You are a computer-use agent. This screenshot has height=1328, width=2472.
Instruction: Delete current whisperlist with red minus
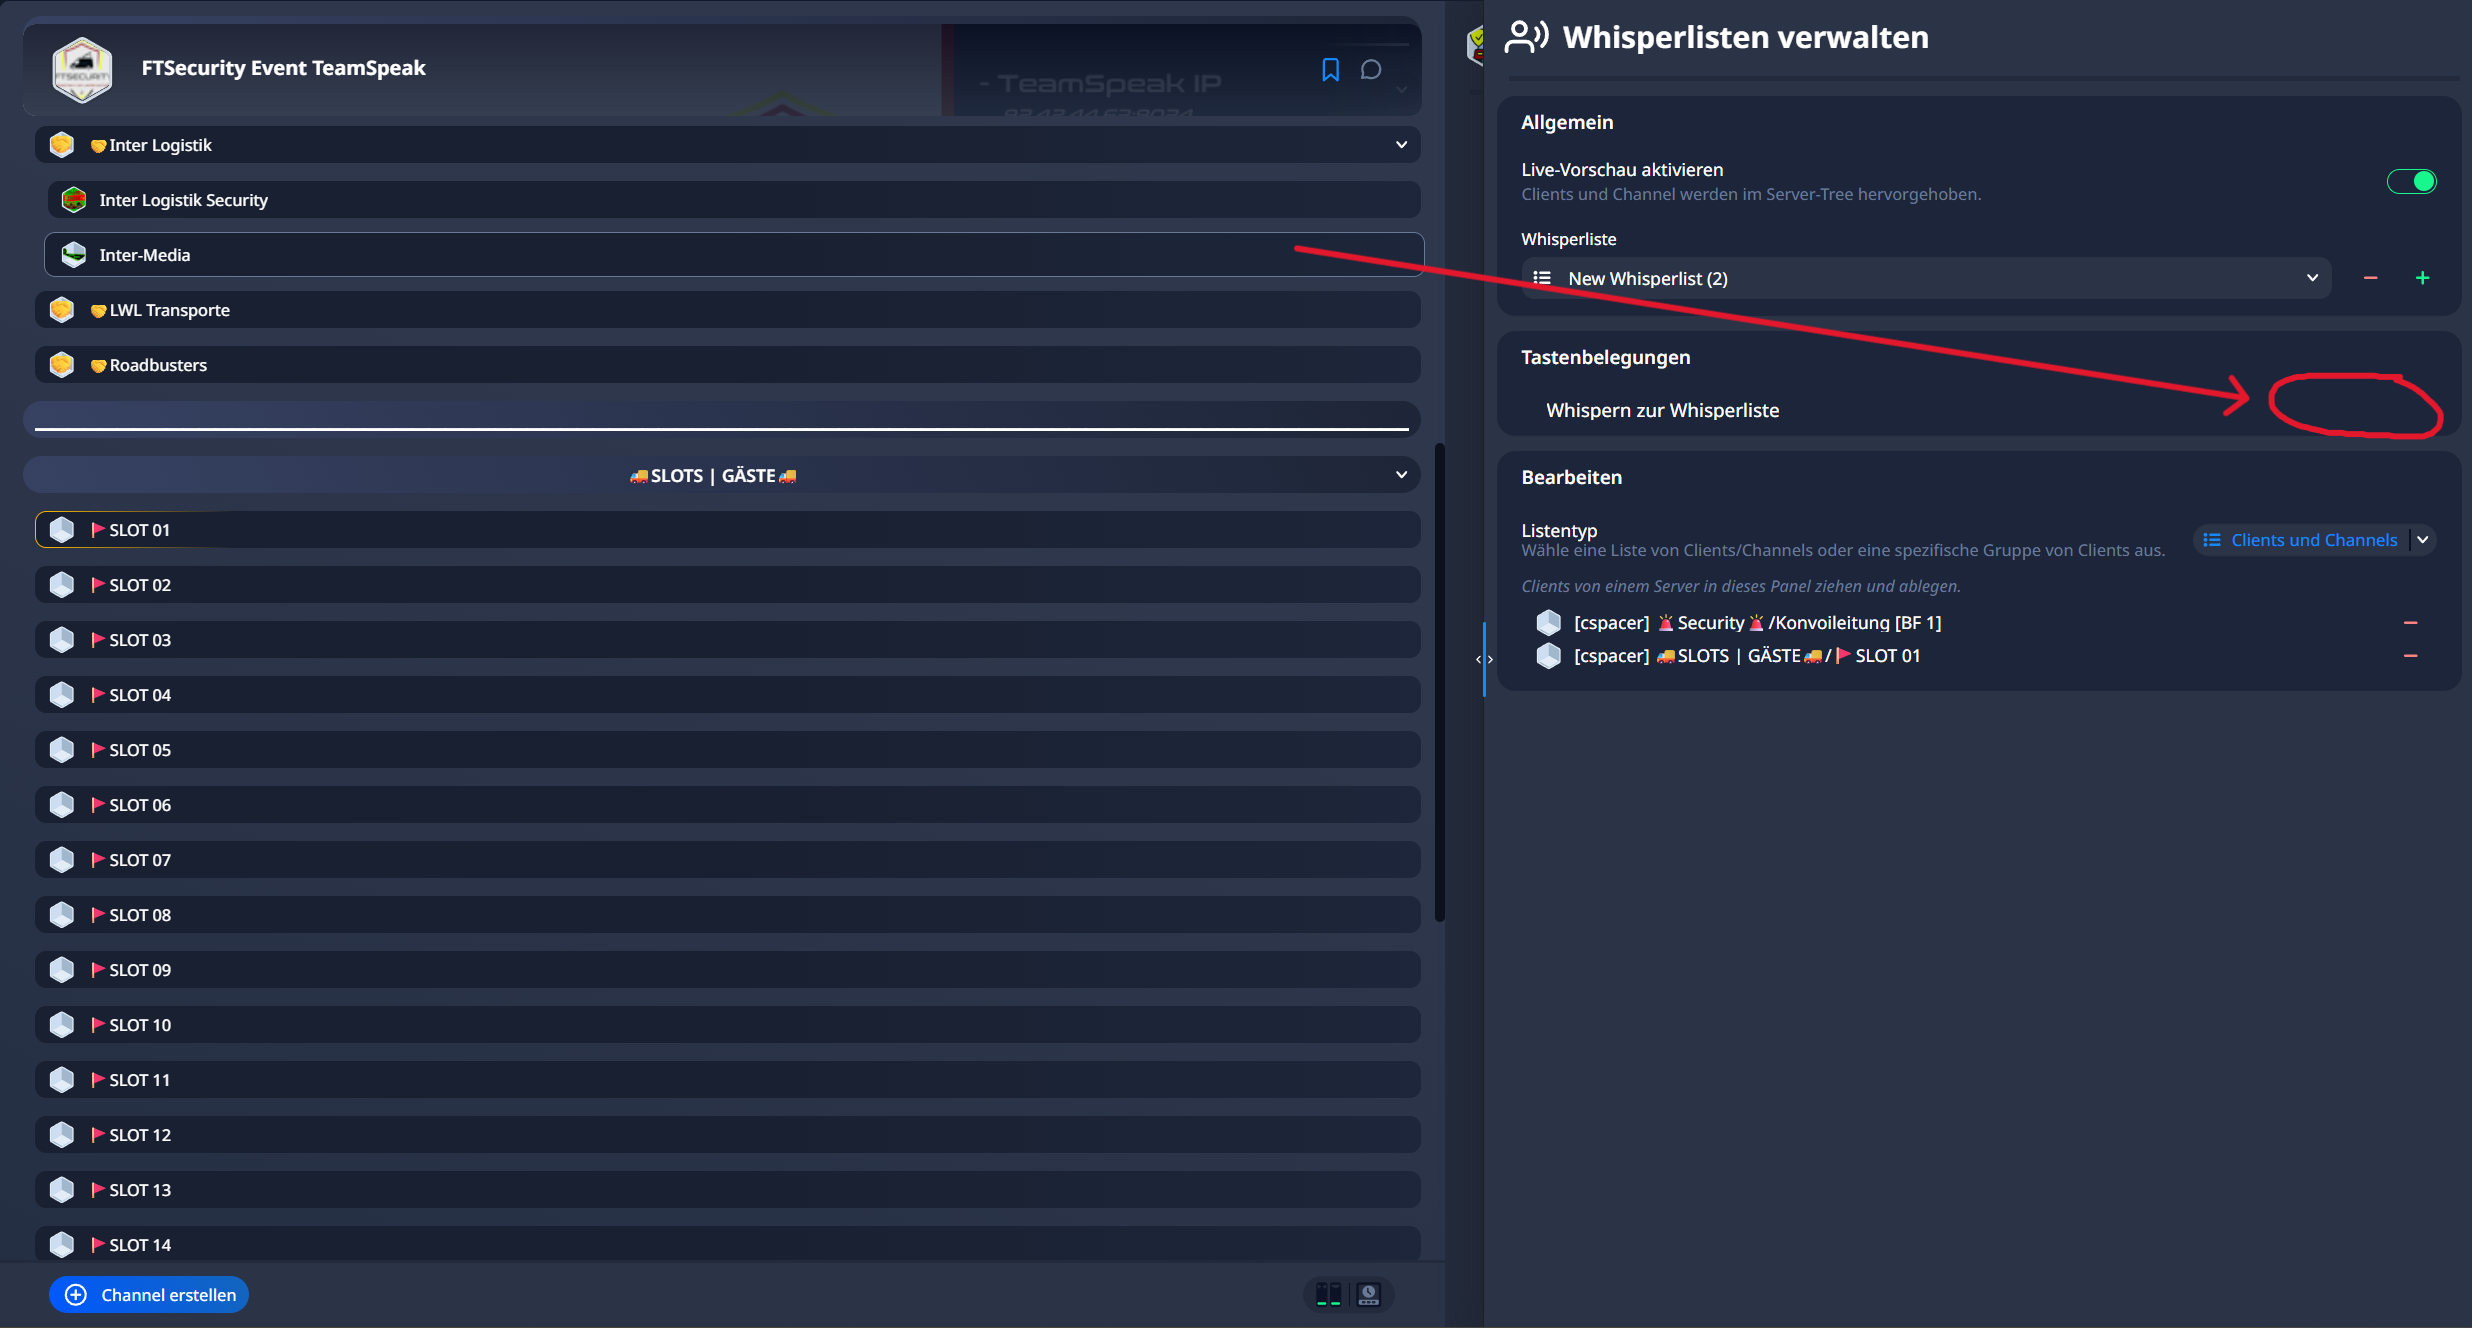coord(2370,278)
